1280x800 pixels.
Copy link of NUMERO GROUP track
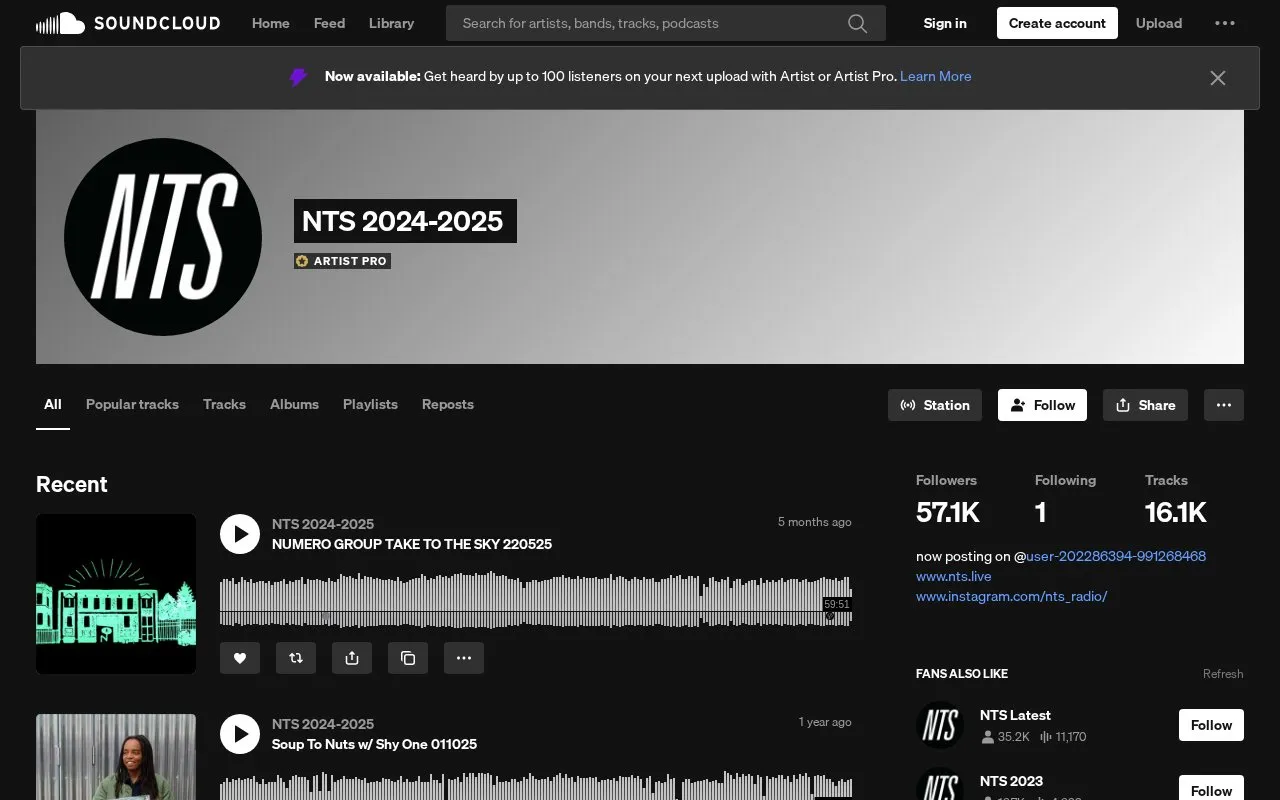click(x=408, y=658)
